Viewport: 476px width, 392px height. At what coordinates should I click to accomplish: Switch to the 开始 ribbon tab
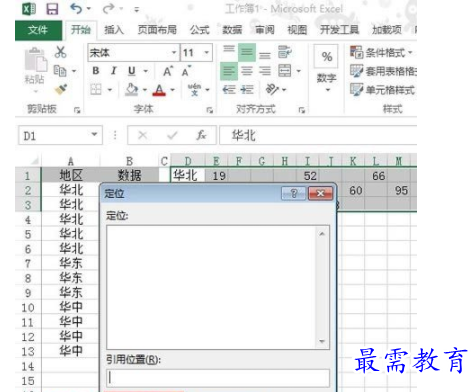point(81,30)
